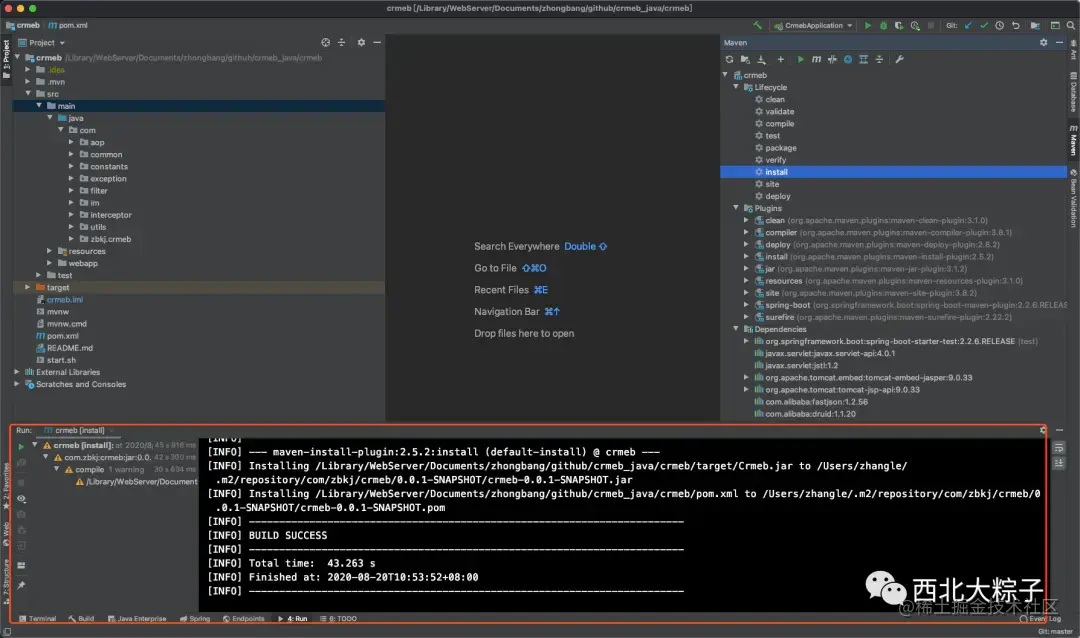Select com.alibaba:fastjson:1.2.56 dependency

click(811, 402)
